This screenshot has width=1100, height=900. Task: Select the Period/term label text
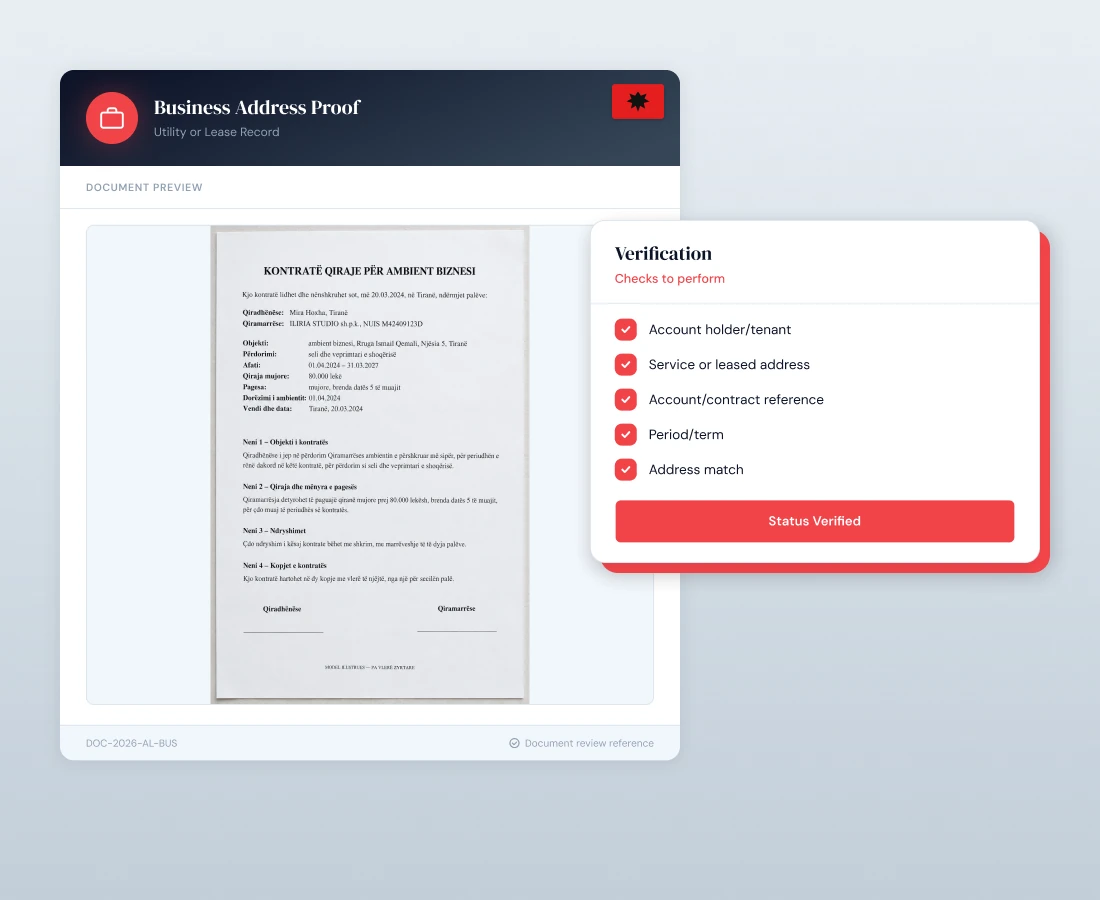[686, 435]
